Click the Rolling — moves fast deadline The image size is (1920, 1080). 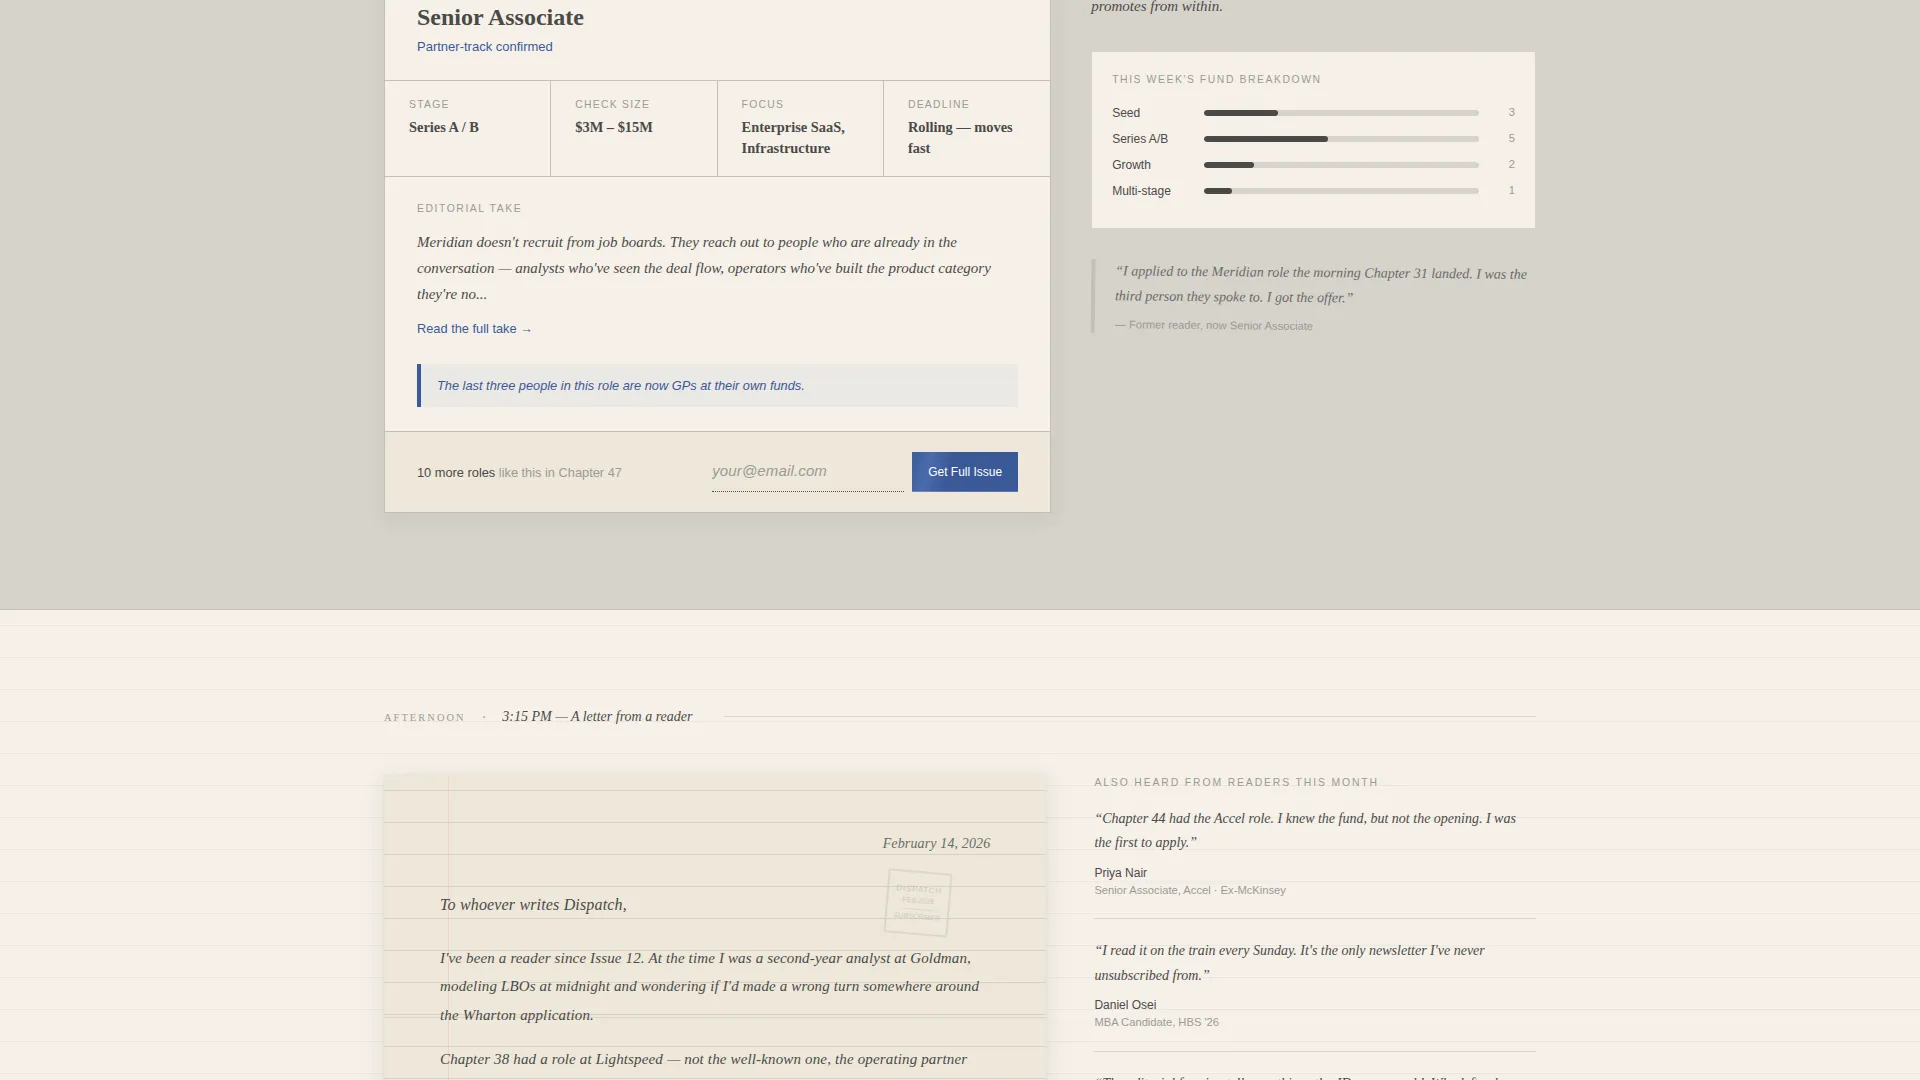(960, 138)
